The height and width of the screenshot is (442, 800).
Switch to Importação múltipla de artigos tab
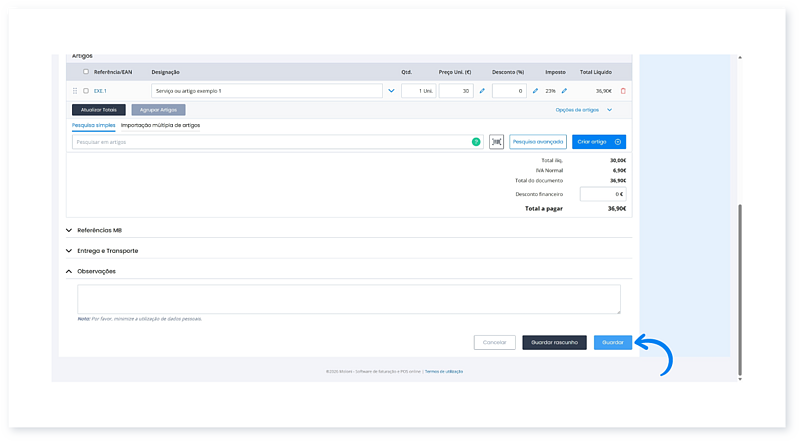click(x=160, y=125)
